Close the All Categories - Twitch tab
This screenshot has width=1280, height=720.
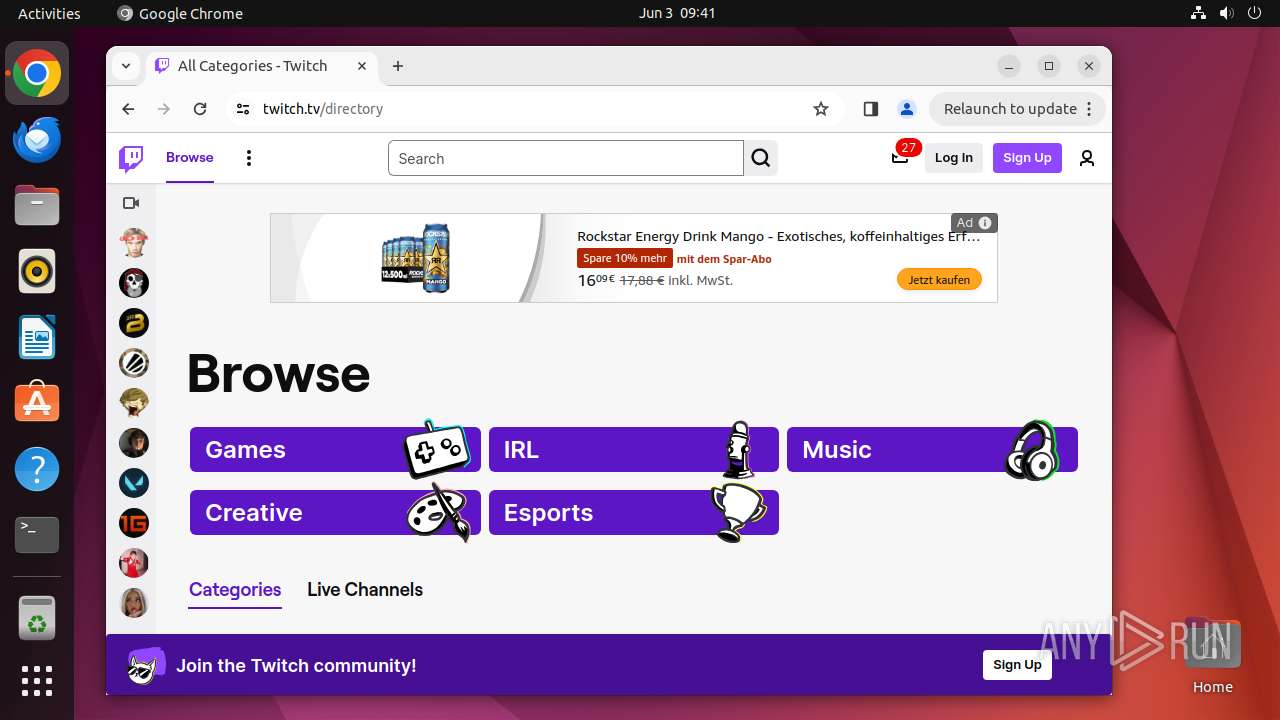point(362,66)
